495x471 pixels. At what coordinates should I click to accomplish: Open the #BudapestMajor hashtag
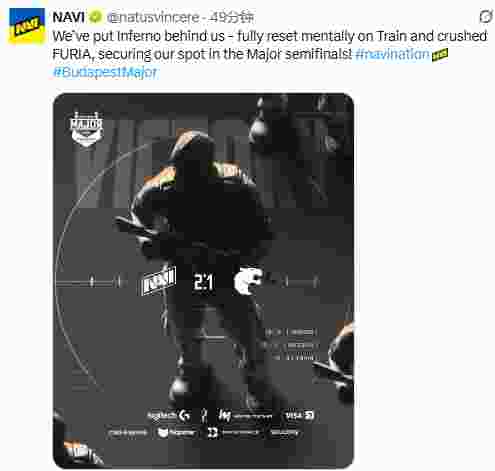105,72
